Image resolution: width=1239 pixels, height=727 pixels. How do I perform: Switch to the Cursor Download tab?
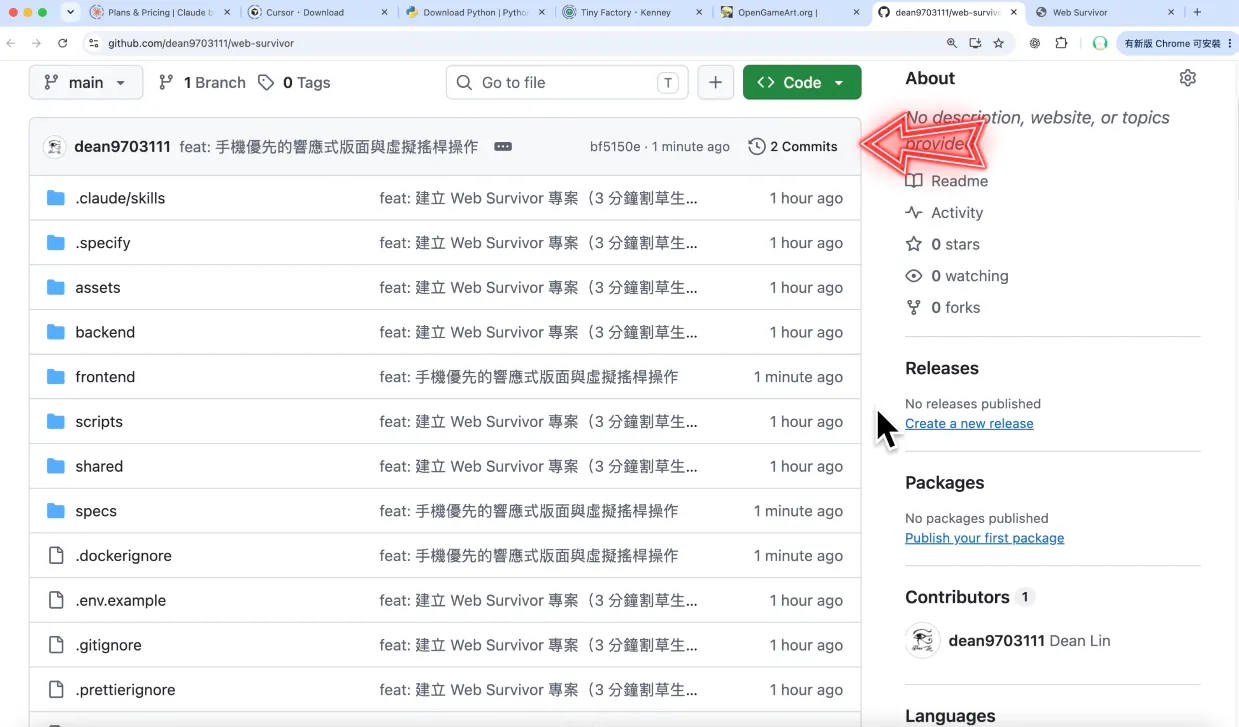[x=318, y=13]
